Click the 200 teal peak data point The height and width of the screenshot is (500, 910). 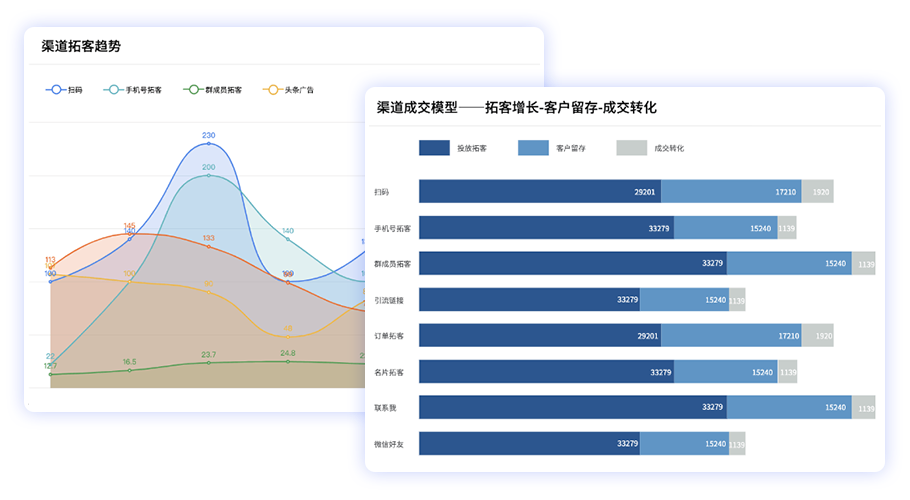[x=208, y=175]
